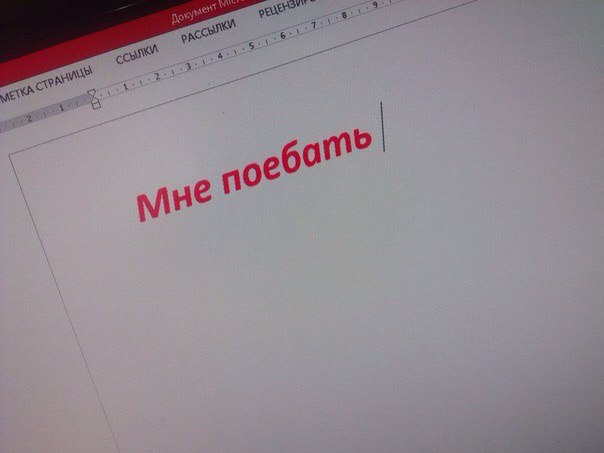Switch to the РАЗМЕТКА СТРАНИЦЫ tab

(x=46, y=84)
